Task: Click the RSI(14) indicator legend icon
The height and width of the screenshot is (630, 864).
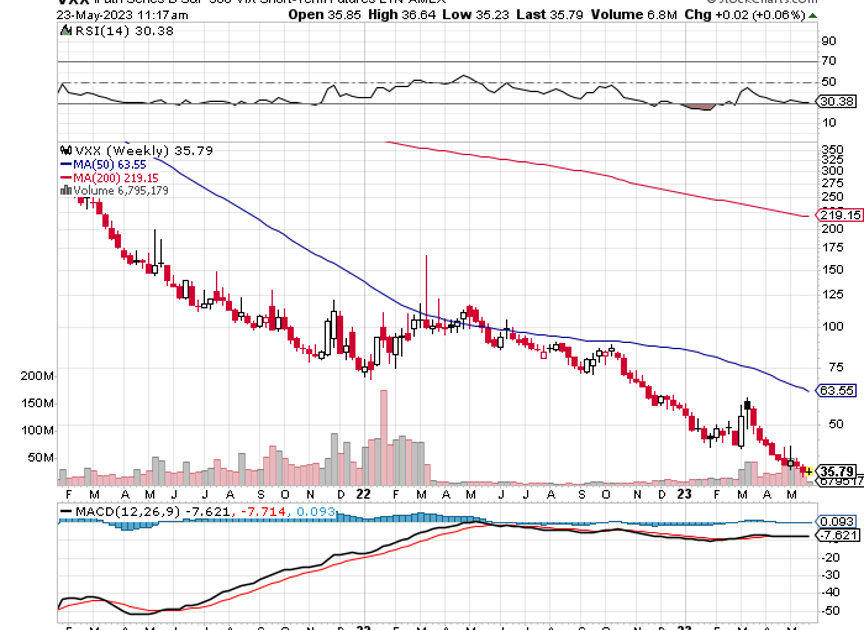Action: 66,30
